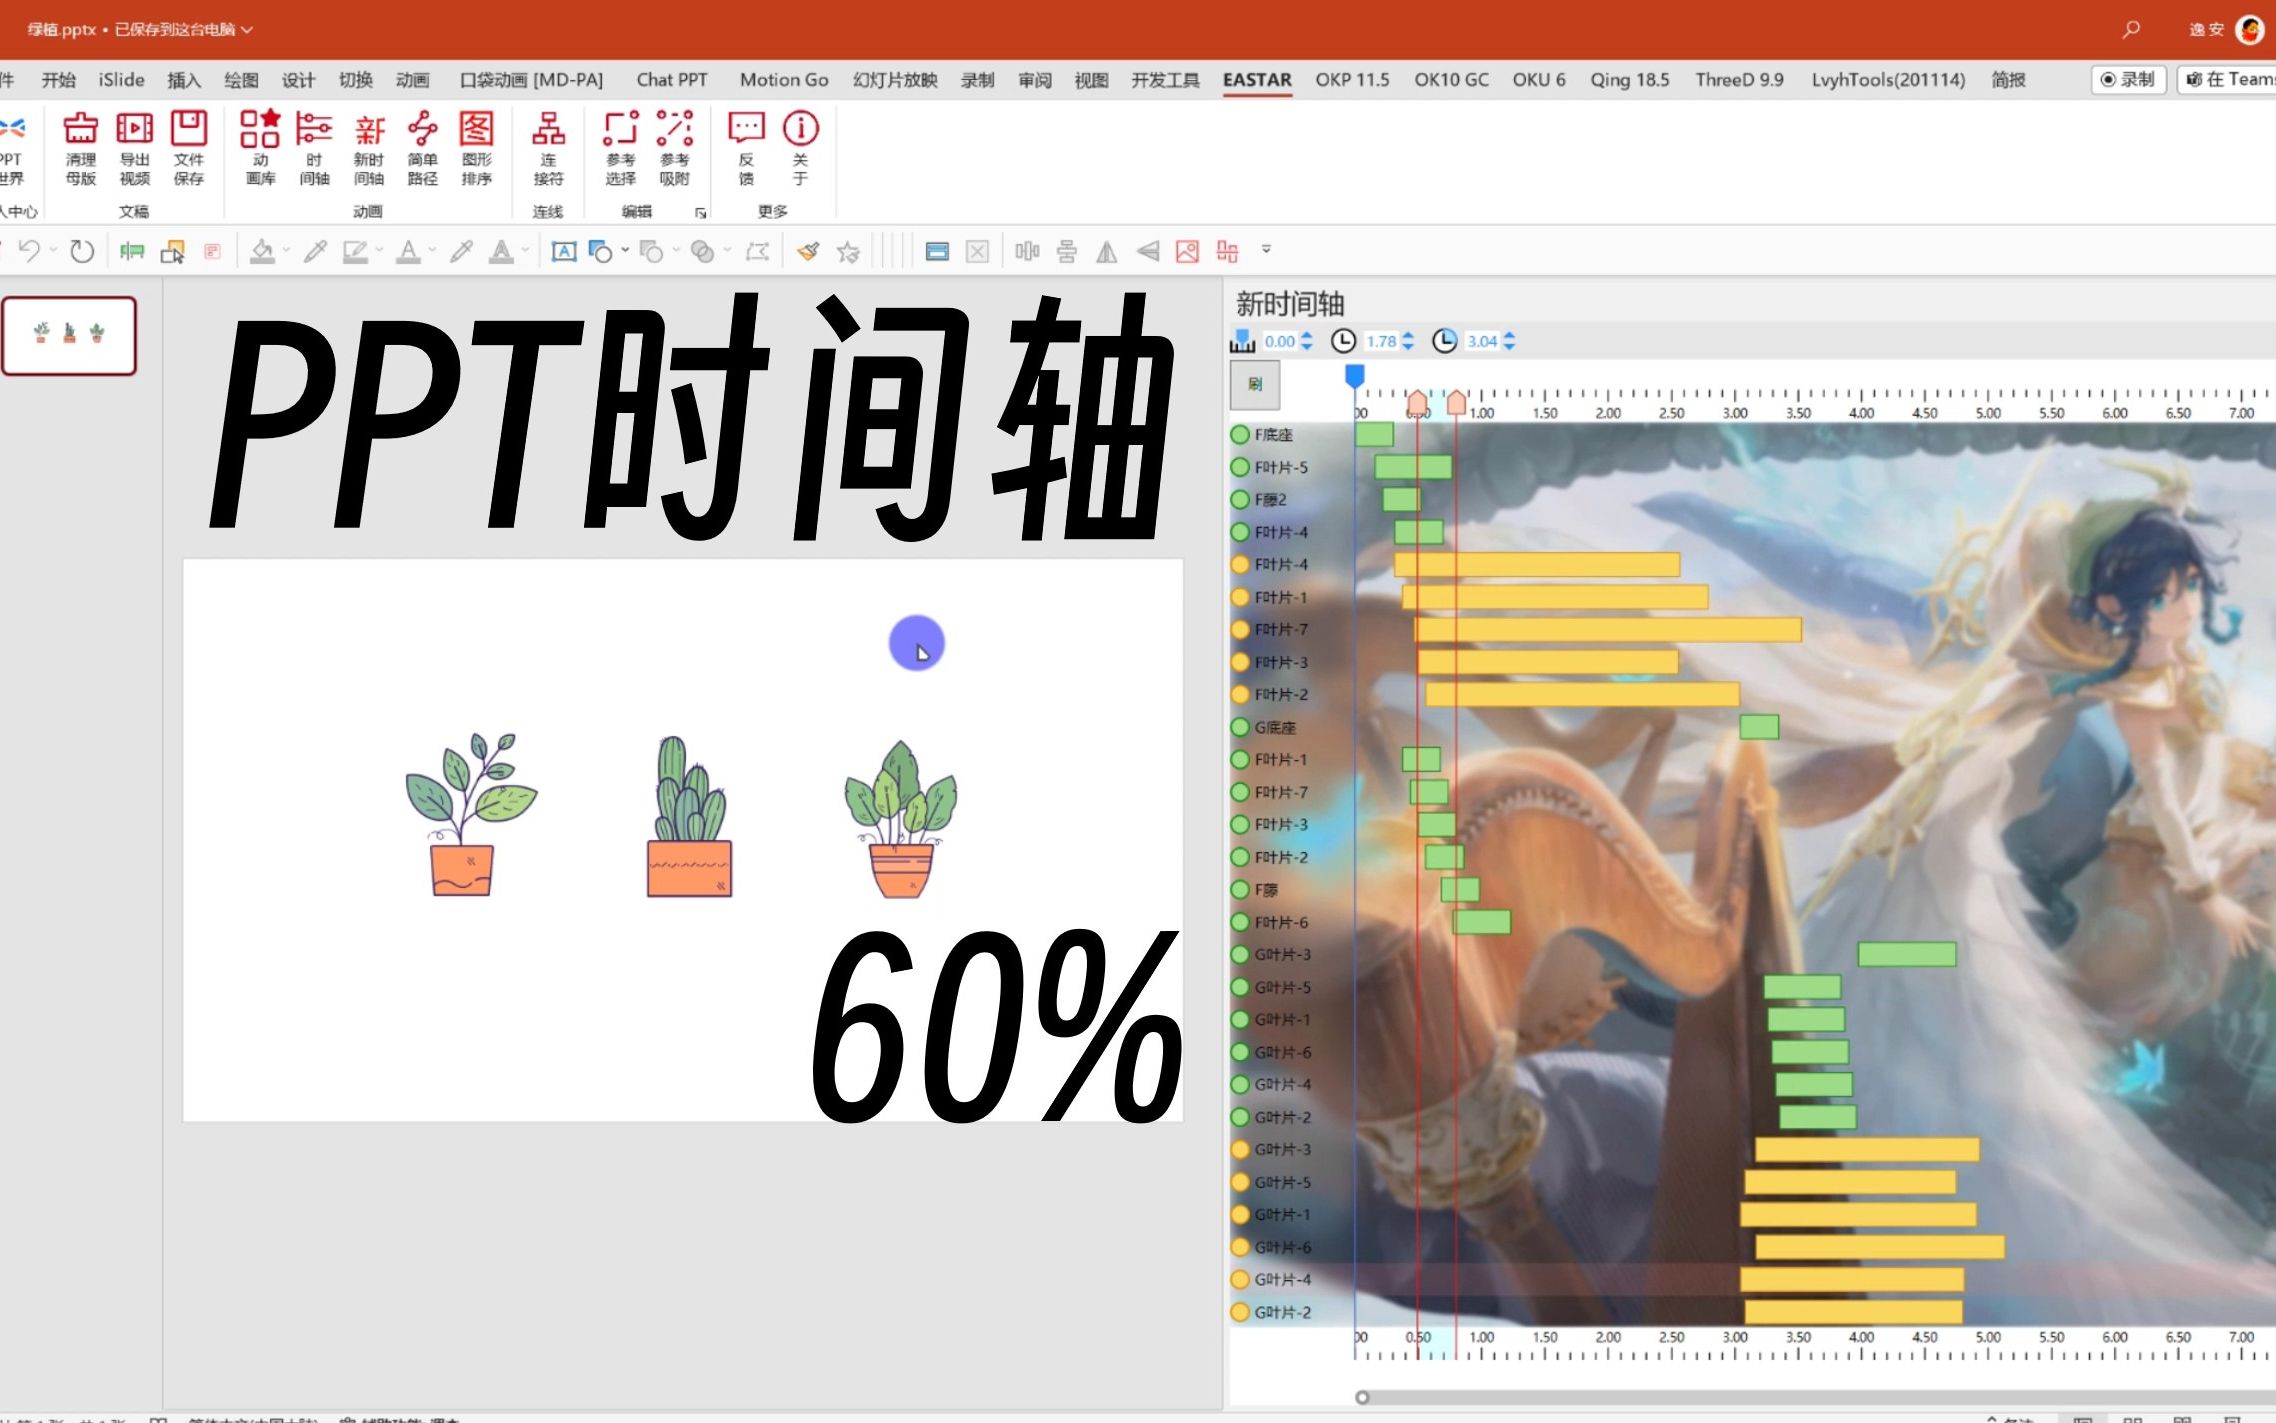The image size is (2276, 1423).
Task: Toggle the yellow G叶片-6 row circle
Action: click(x=1240, y=1247)
